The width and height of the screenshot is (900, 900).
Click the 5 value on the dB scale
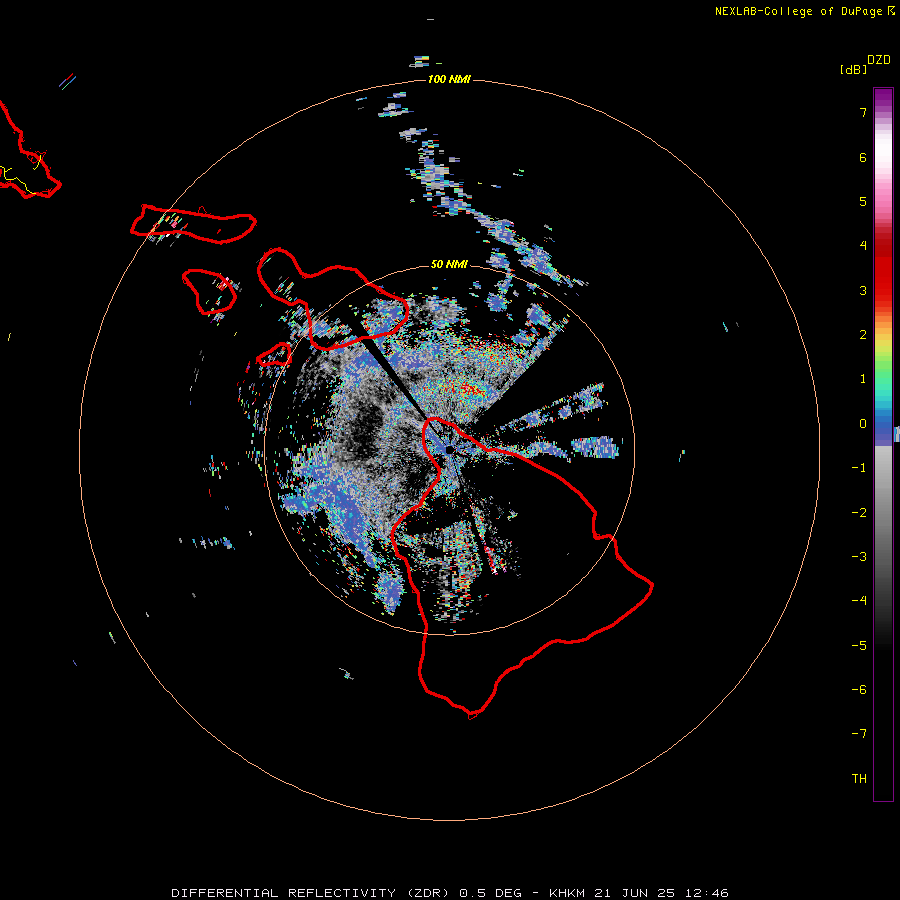pyautogui.click(x=863, y=201)
